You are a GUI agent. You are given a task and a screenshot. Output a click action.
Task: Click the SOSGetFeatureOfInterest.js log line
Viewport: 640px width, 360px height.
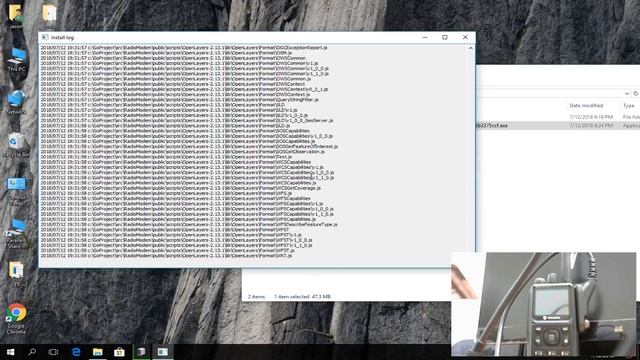tap(189, 147)
